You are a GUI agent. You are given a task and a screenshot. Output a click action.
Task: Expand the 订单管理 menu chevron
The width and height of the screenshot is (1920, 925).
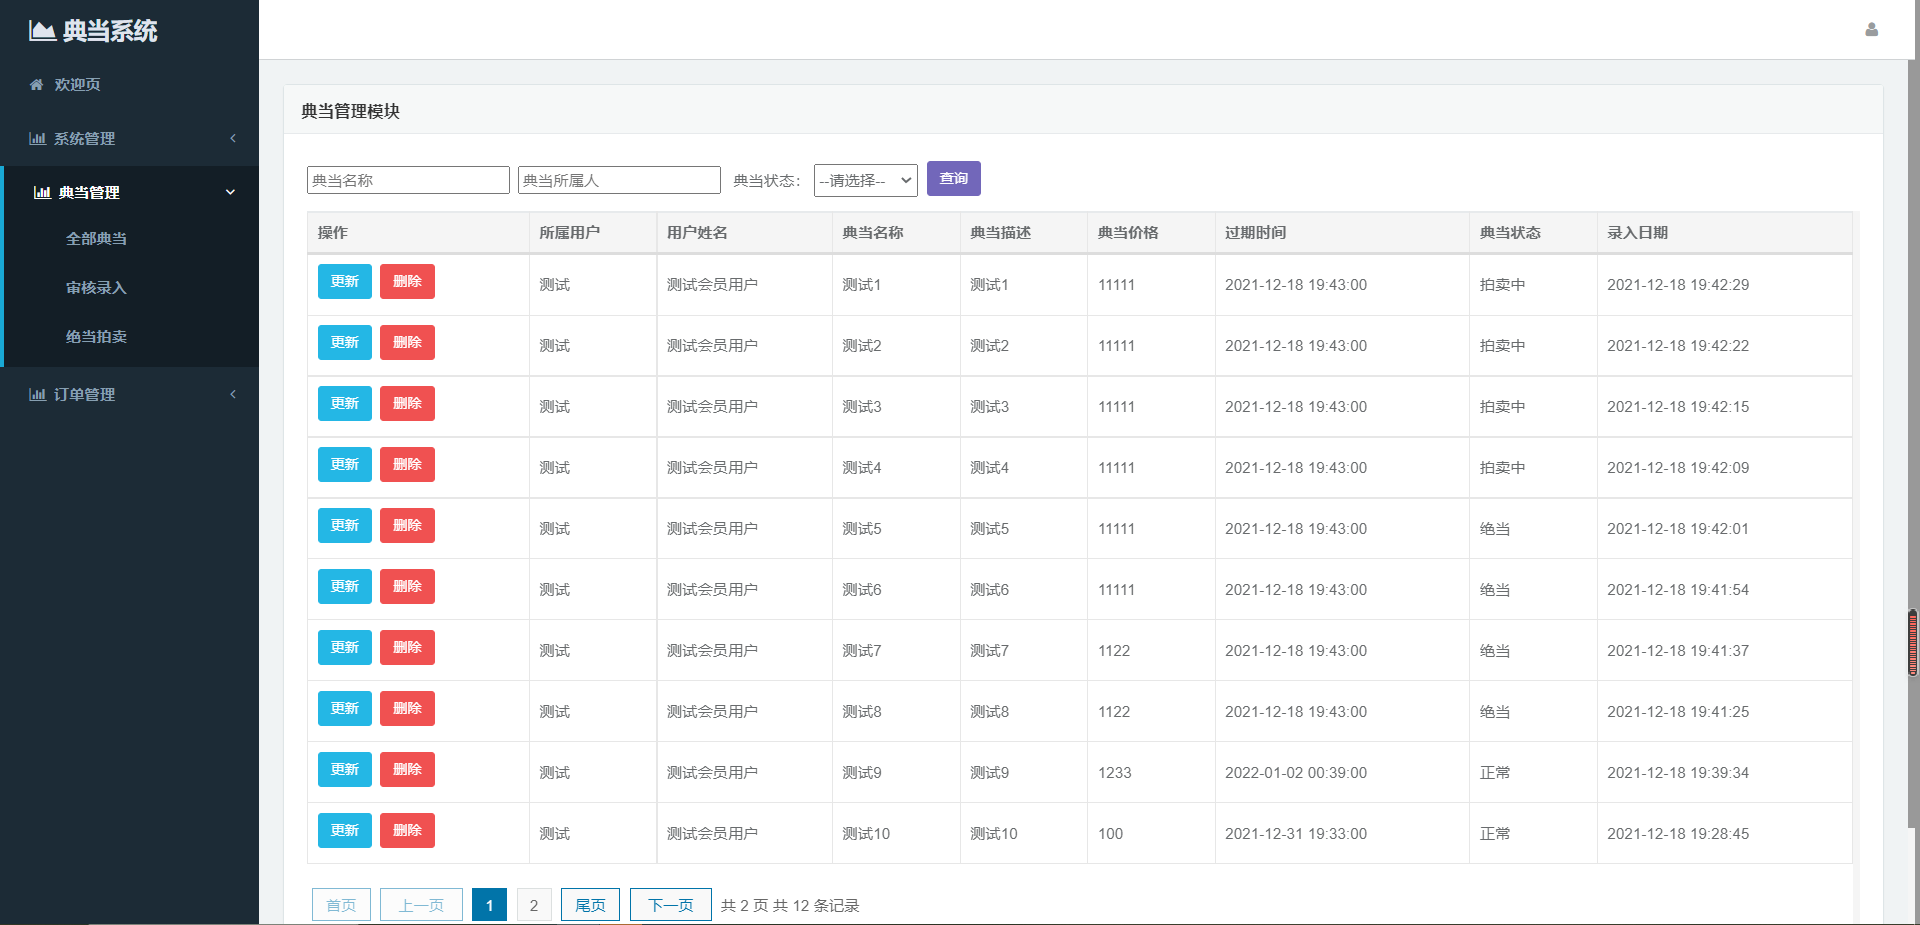point(233,394)
